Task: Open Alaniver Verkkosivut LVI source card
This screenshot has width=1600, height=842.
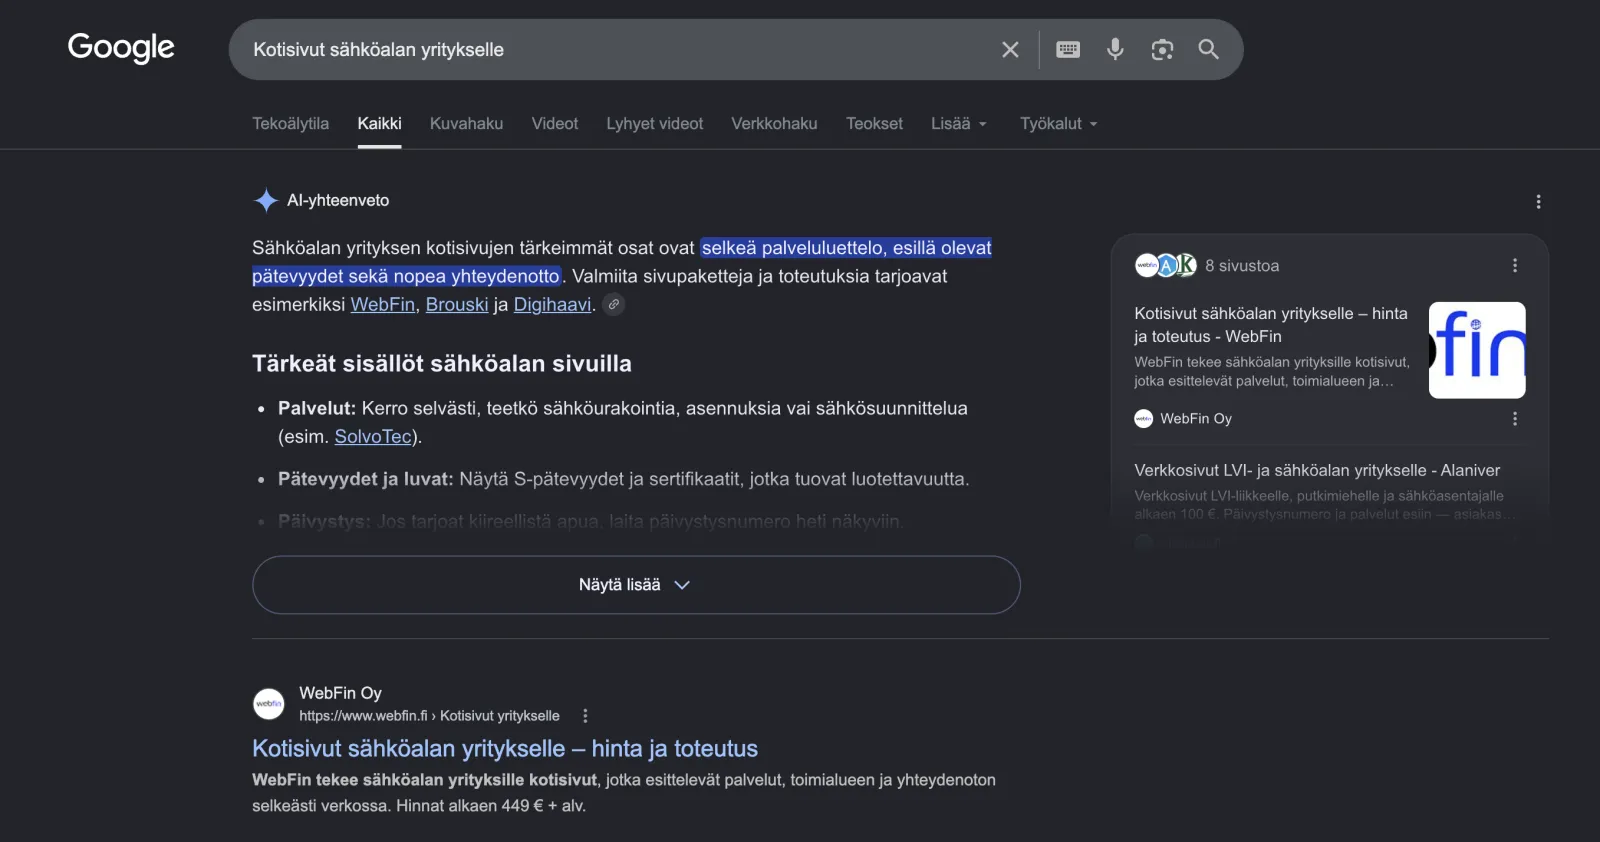Action: 1317,470
